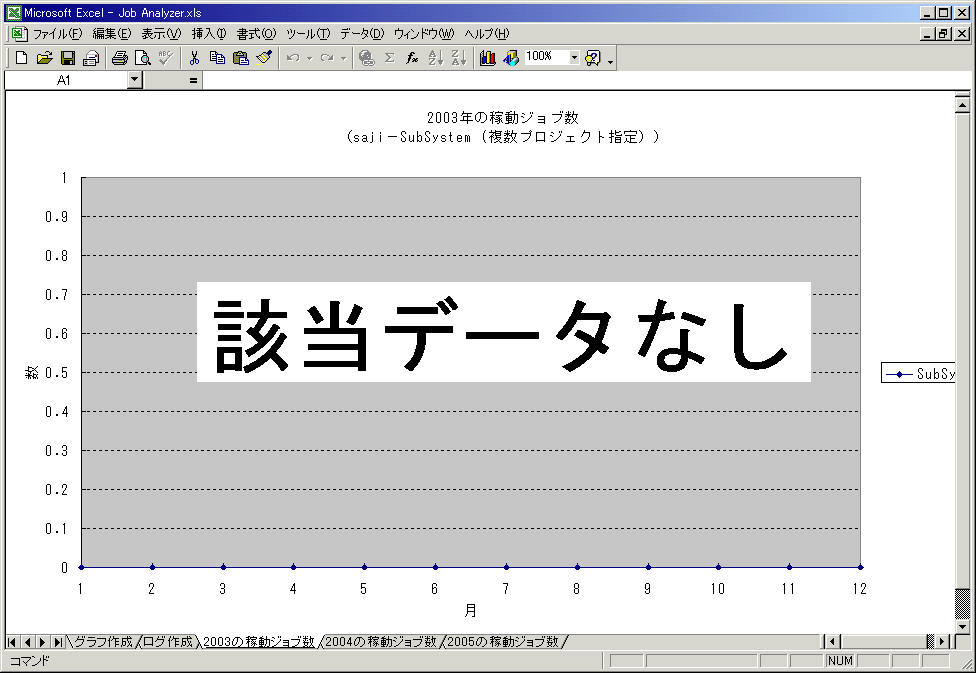Save the workbook using the floppy disk icon
The height and width of the screenshot is (673, 976).
click(68, 58)
